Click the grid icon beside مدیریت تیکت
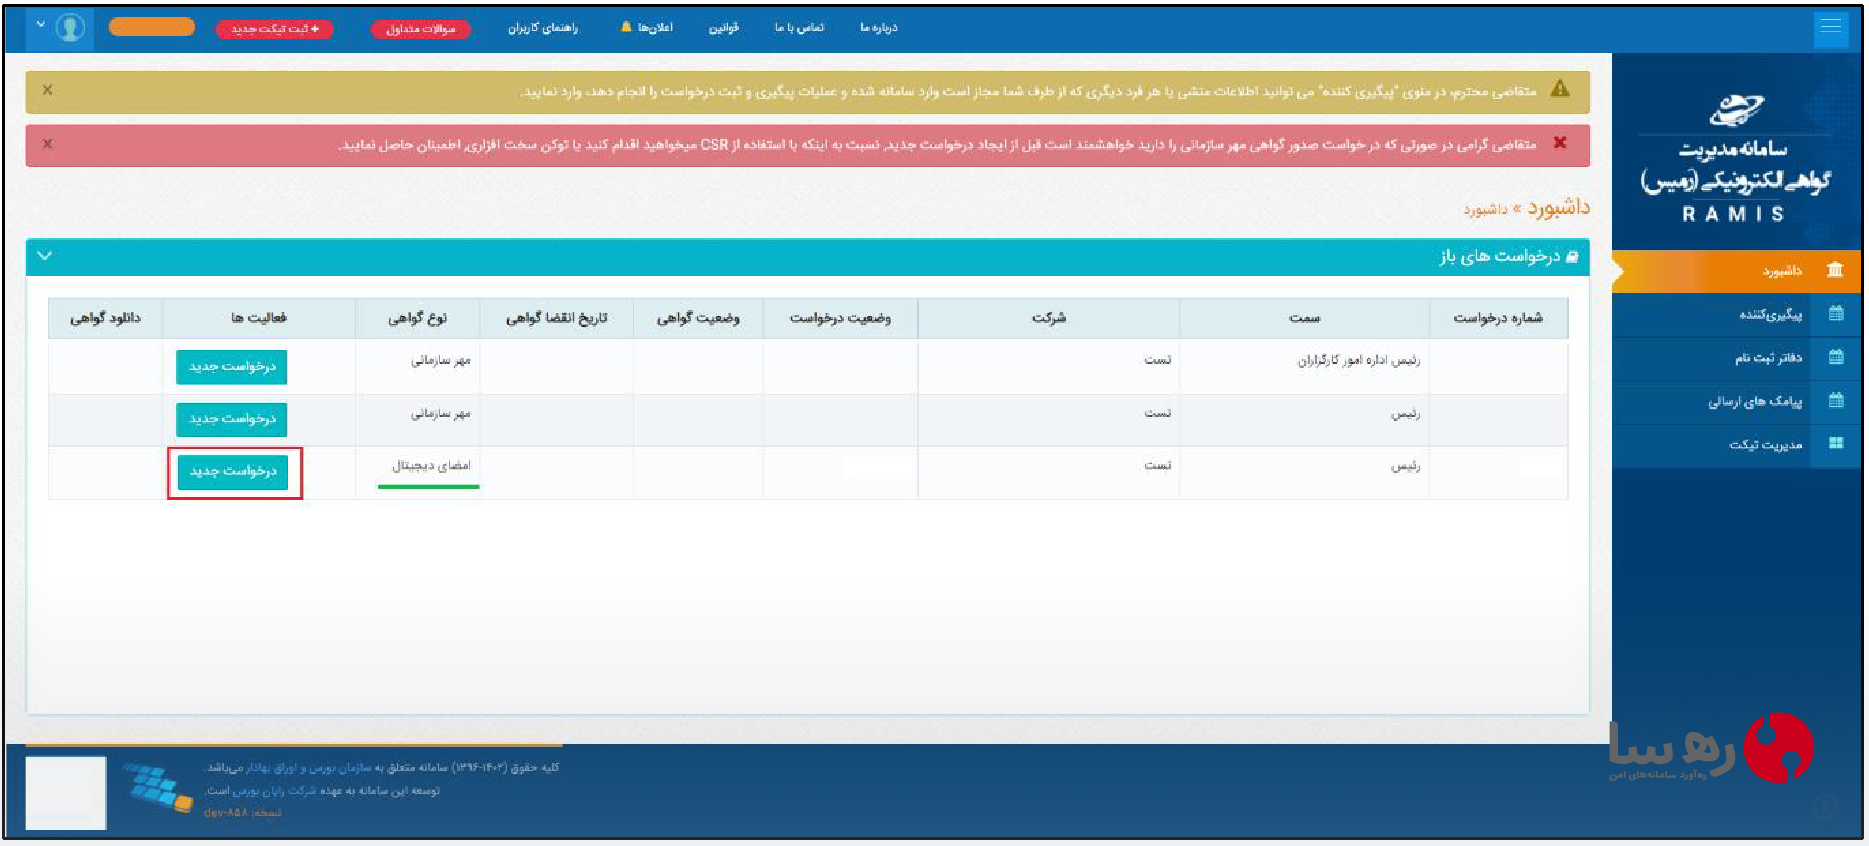The height and width of the screenshot is (846, 1869). coord(1836,443)
